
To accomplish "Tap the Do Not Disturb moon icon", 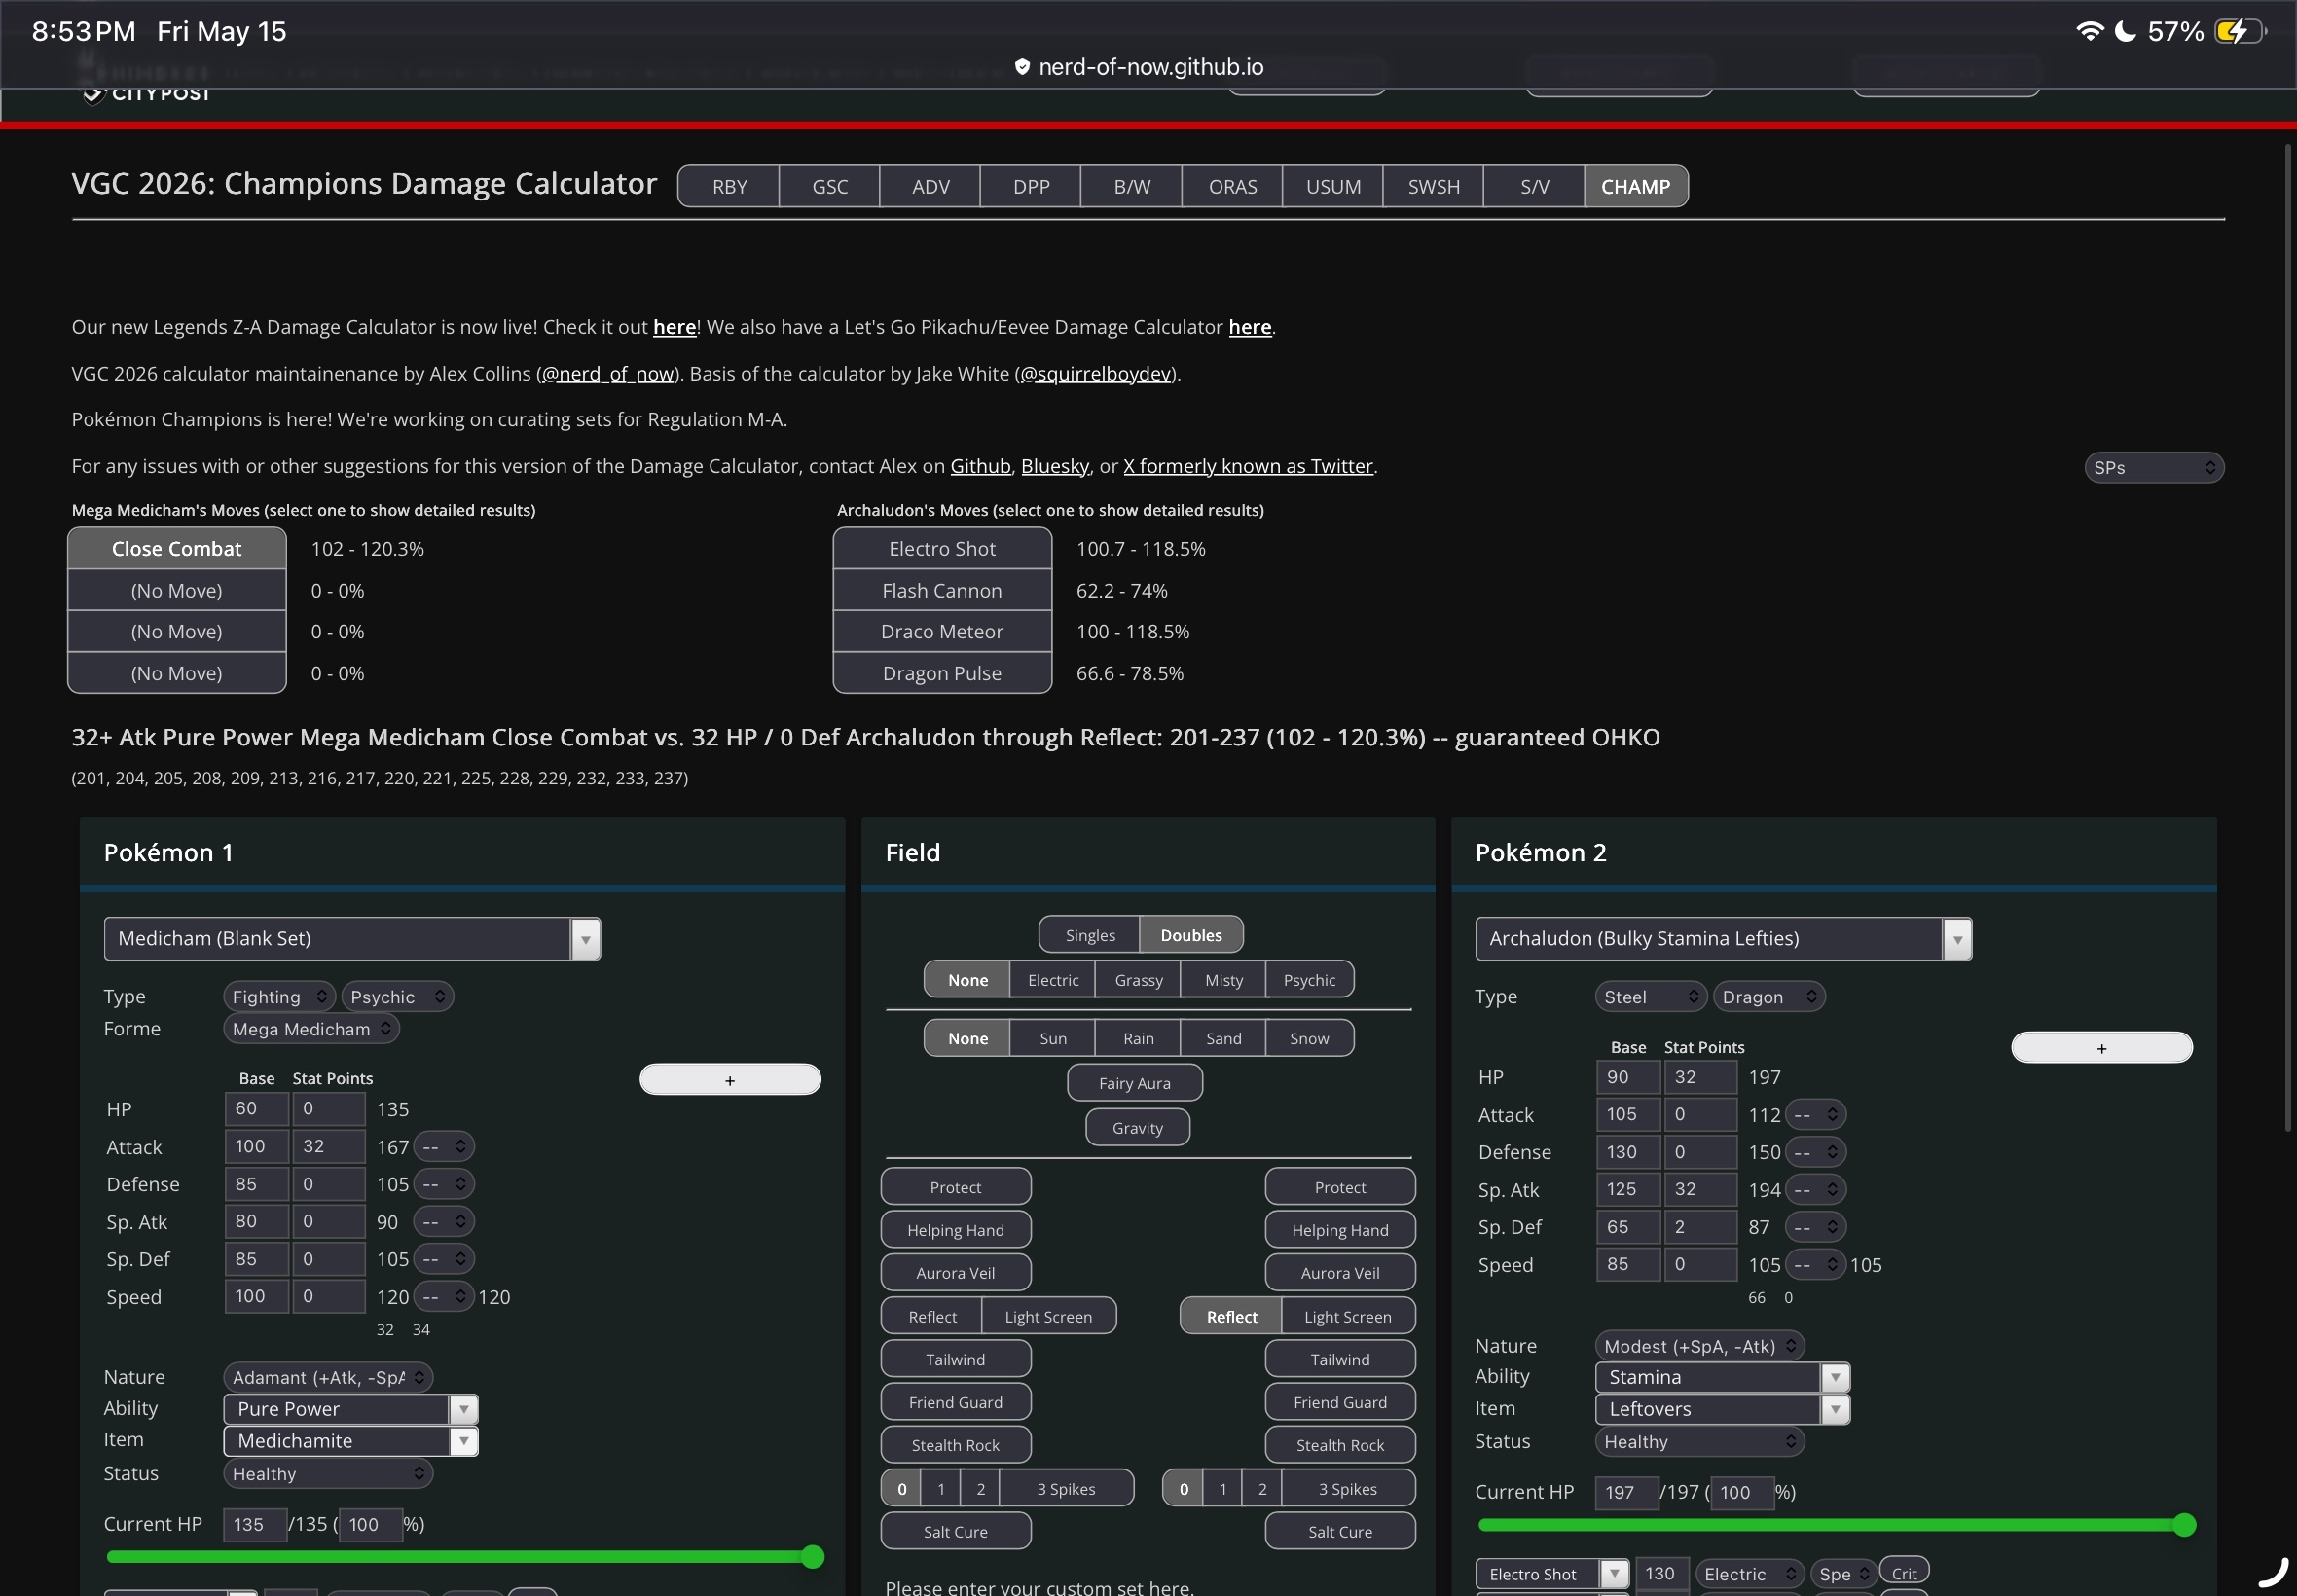I will (2126, 31).
